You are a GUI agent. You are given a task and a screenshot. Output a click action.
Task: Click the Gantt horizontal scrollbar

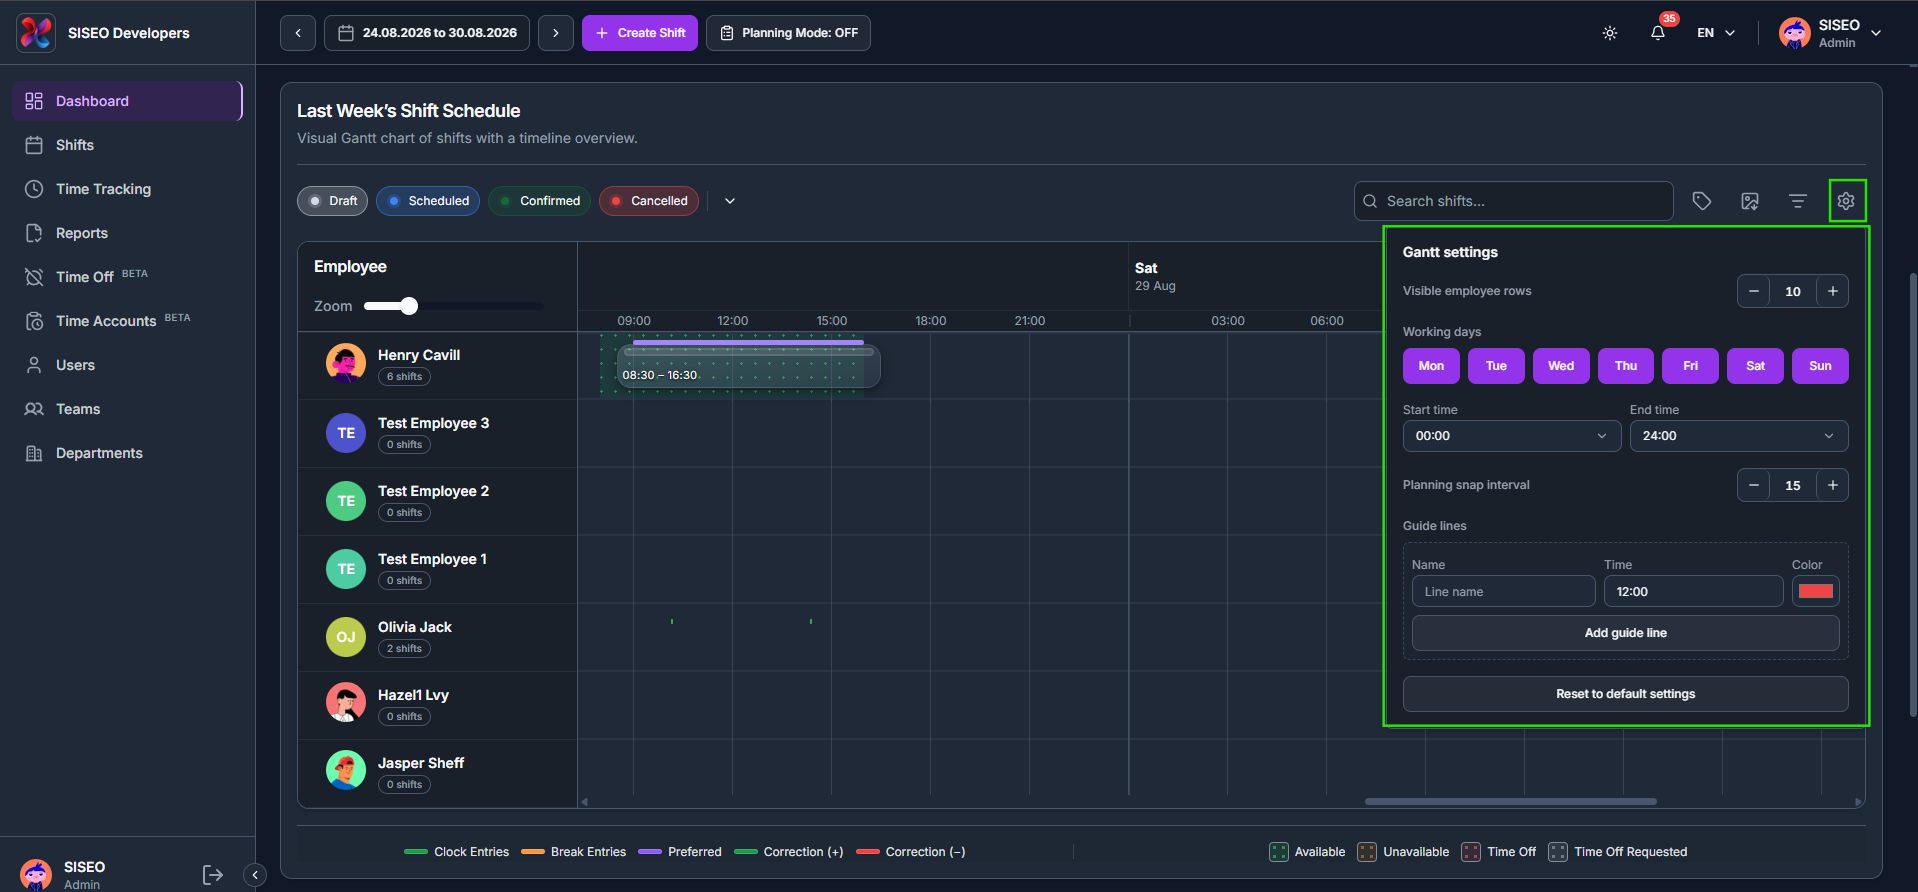[1510, 801]
